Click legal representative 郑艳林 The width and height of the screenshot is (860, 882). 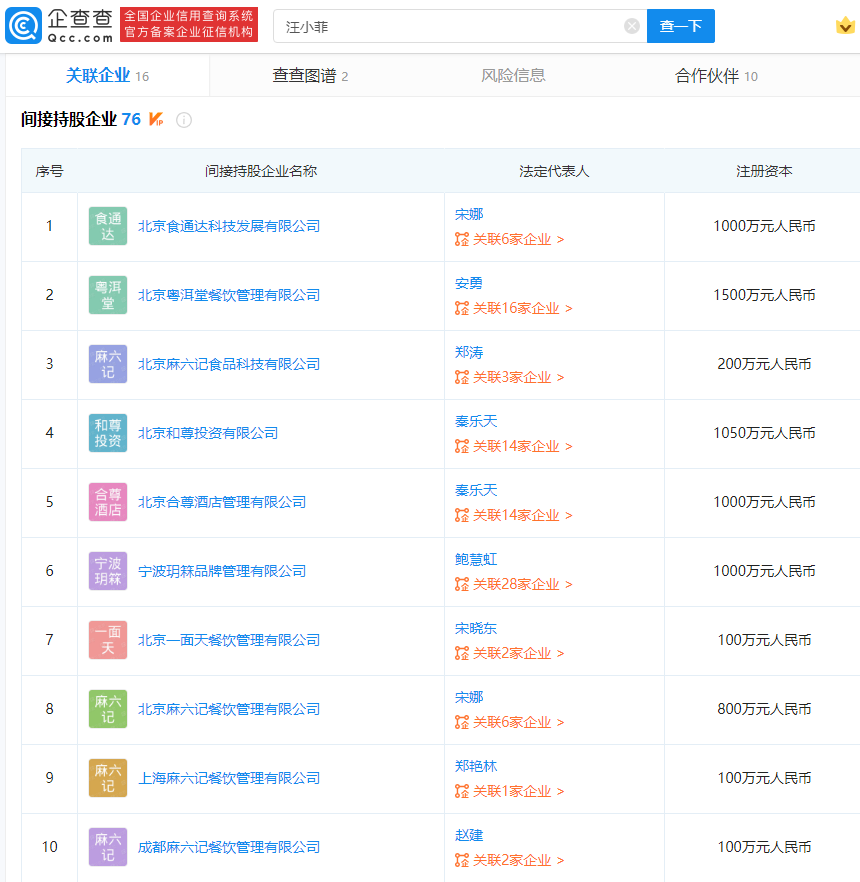476,766
